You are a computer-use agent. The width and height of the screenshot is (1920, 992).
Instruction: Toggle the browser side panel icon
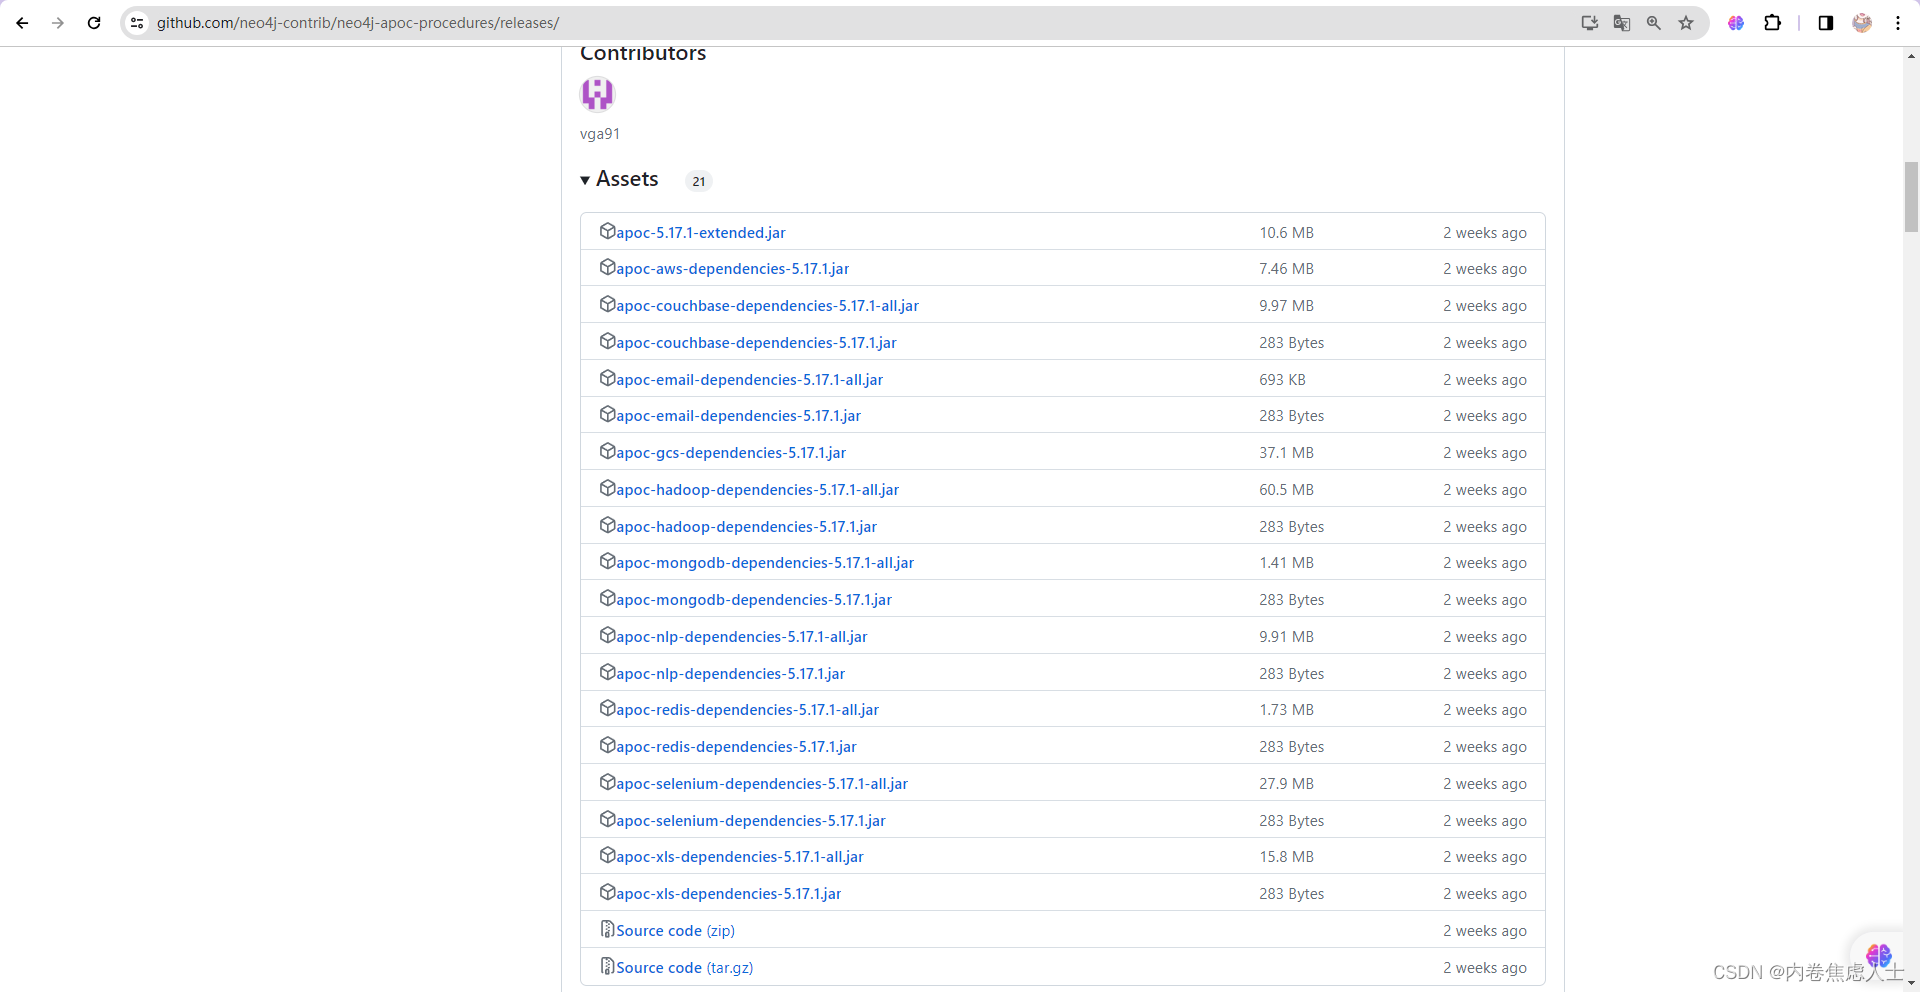(1825, 23)
